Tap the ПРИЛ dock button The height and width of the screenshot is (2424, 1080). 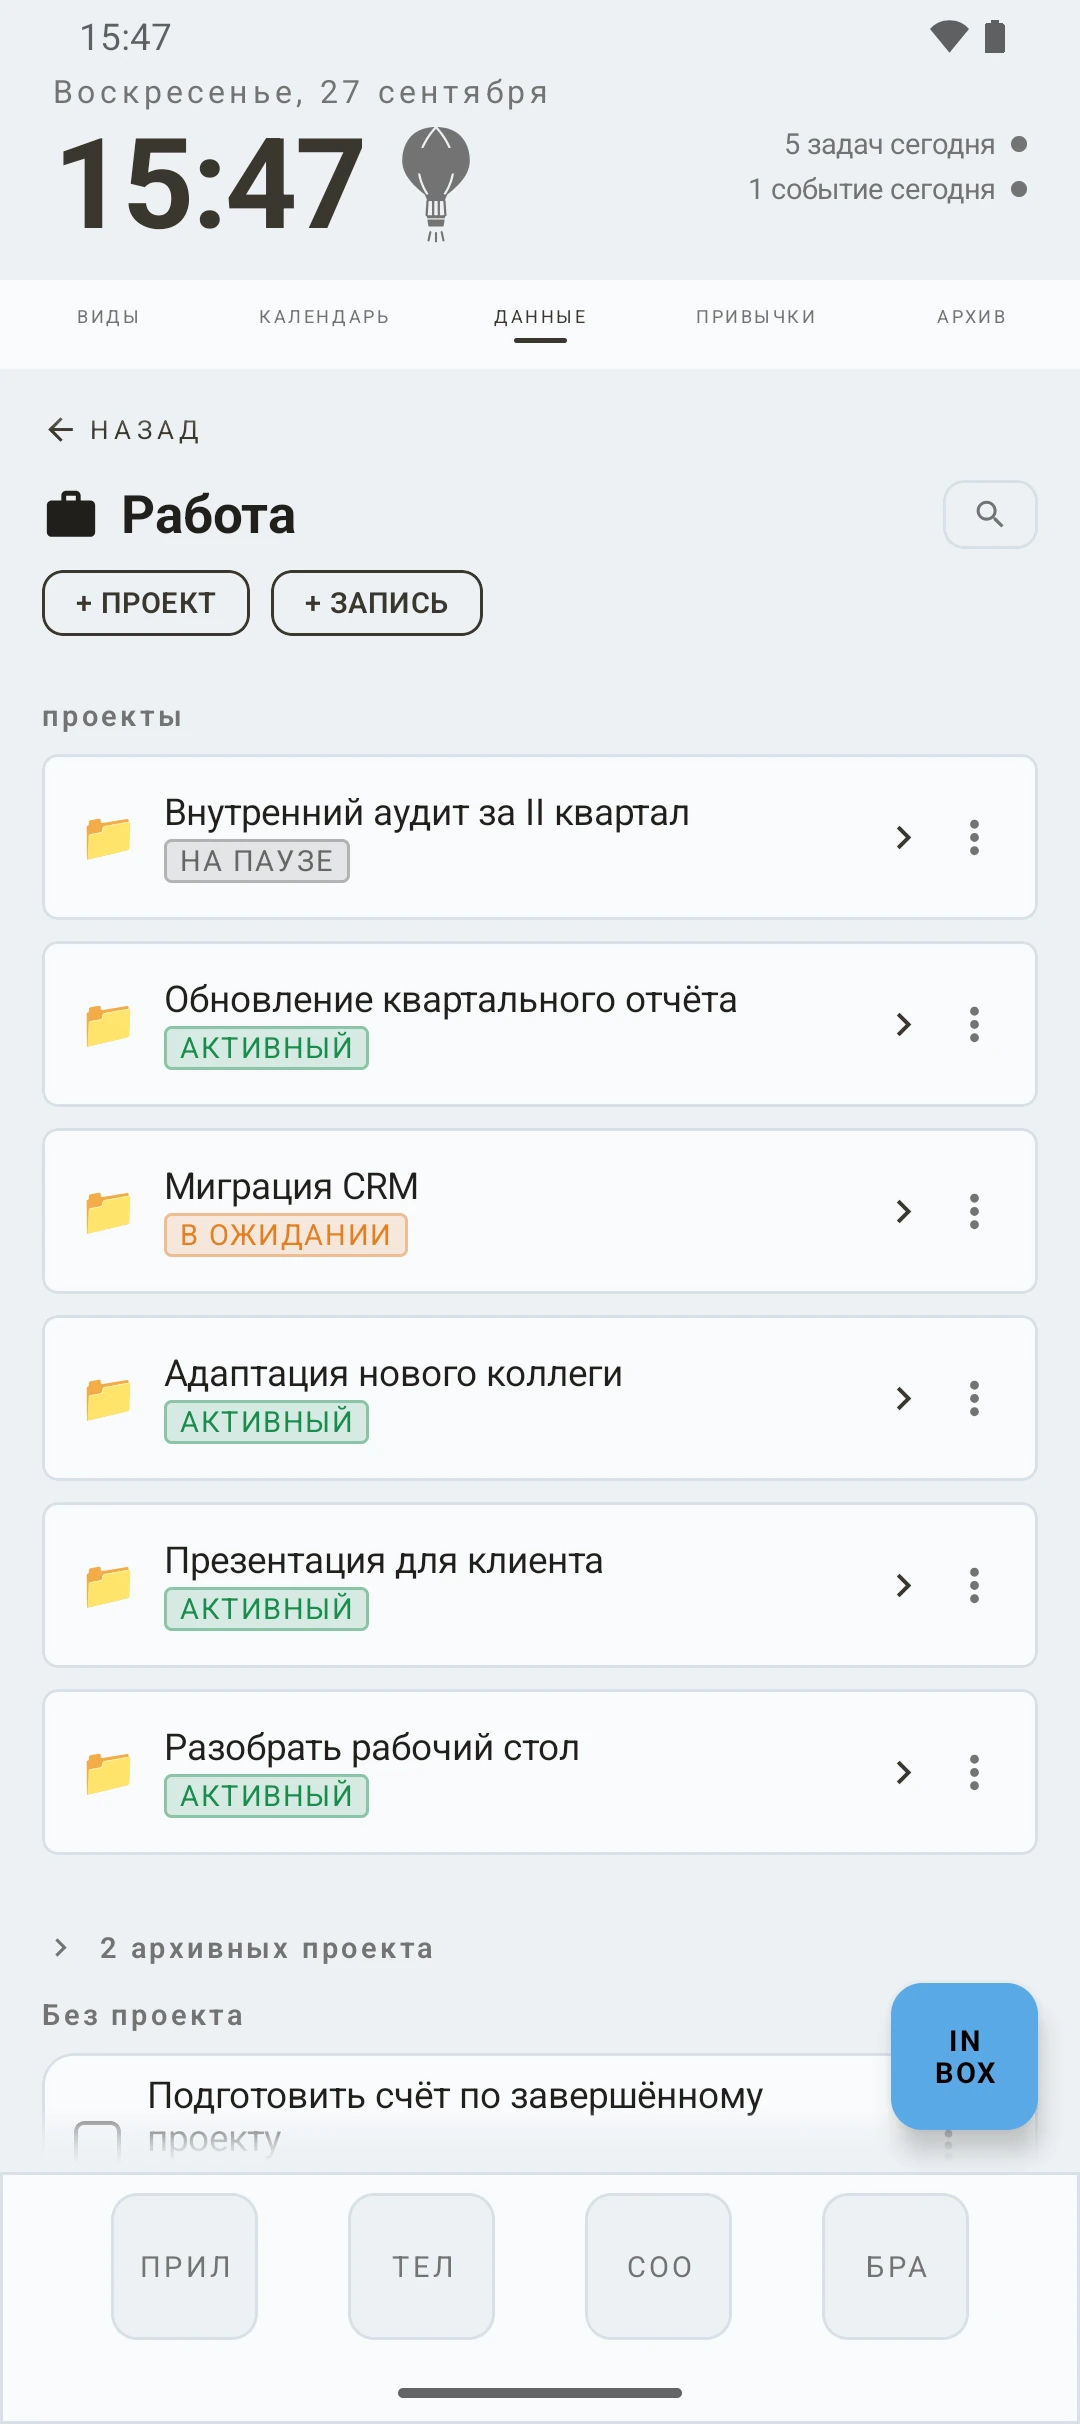click(x=185, y=2266)
